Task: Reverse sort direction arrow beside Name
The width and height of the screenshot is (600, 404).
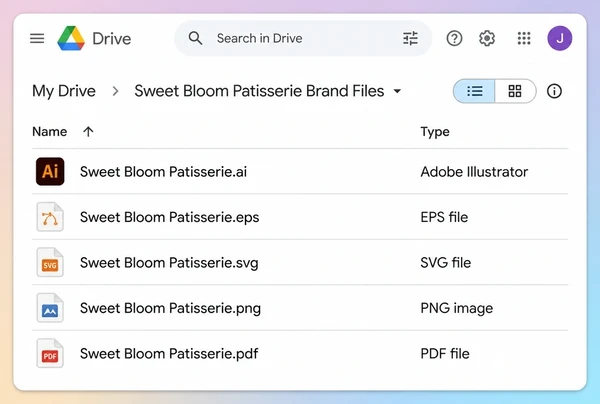Action: click(88, 132)
